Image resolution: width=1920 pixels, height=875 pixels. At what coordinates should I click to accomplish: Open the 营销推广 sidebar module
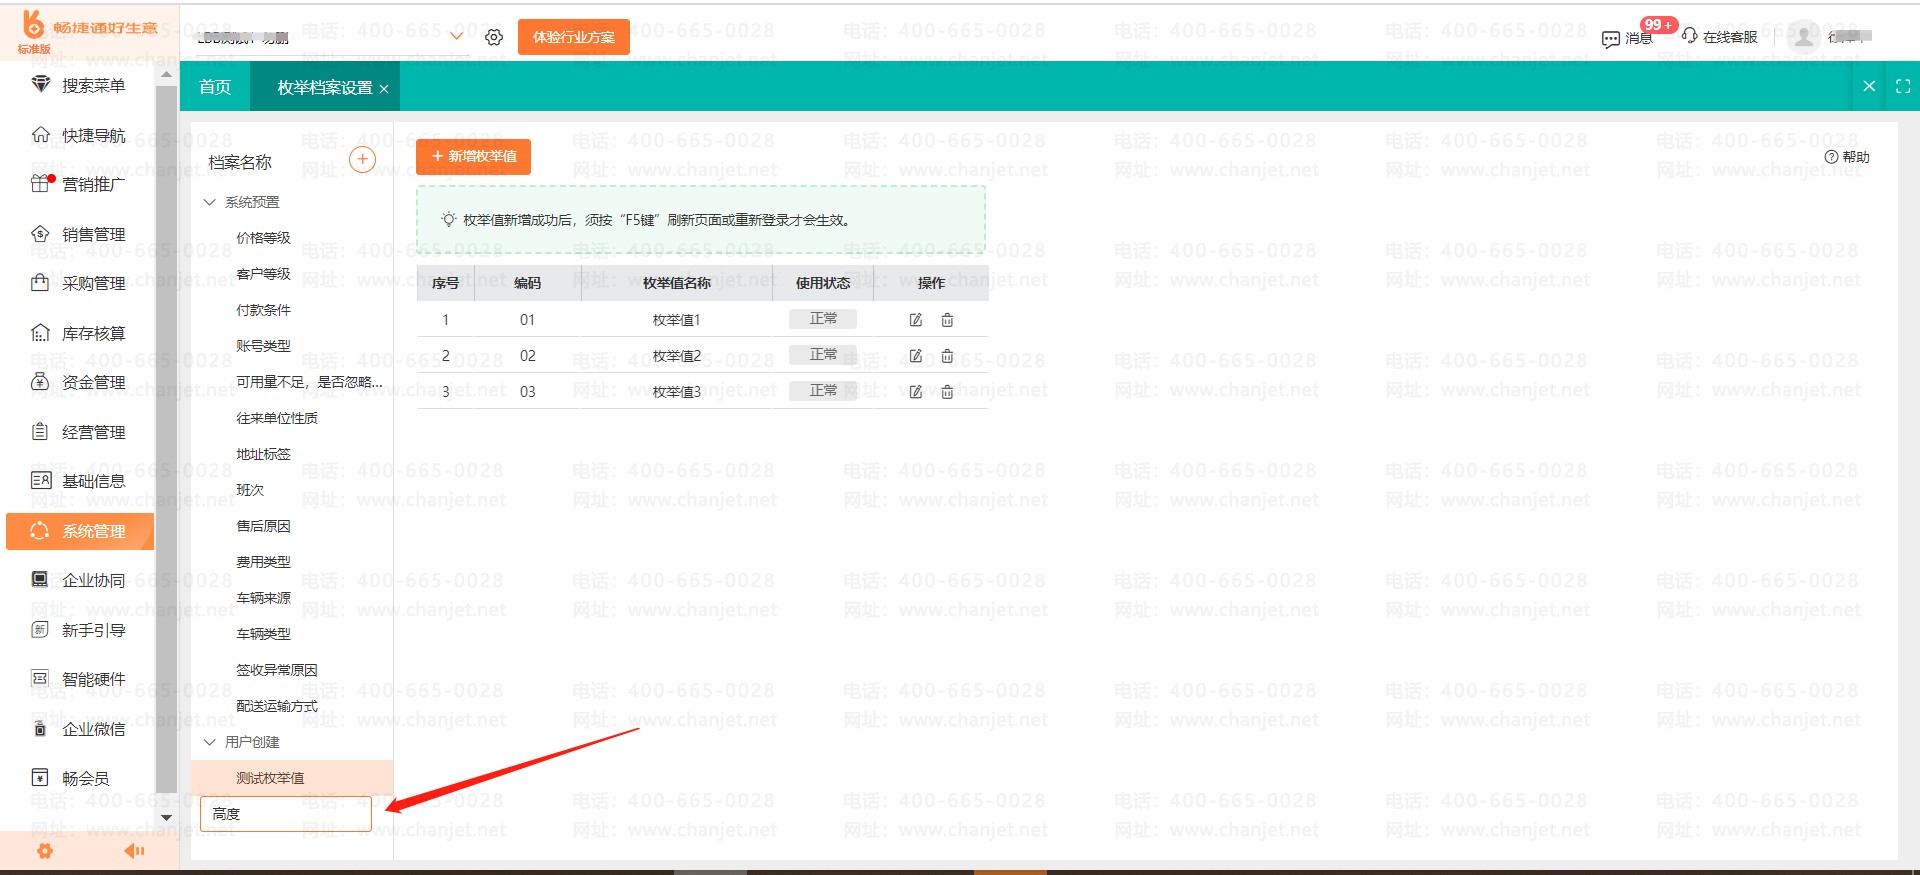click(x=78, y=184)
